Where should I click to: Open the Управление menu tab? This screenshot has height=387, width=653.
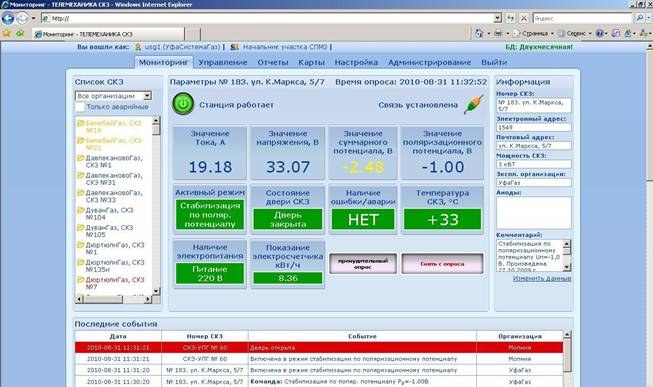223,62
